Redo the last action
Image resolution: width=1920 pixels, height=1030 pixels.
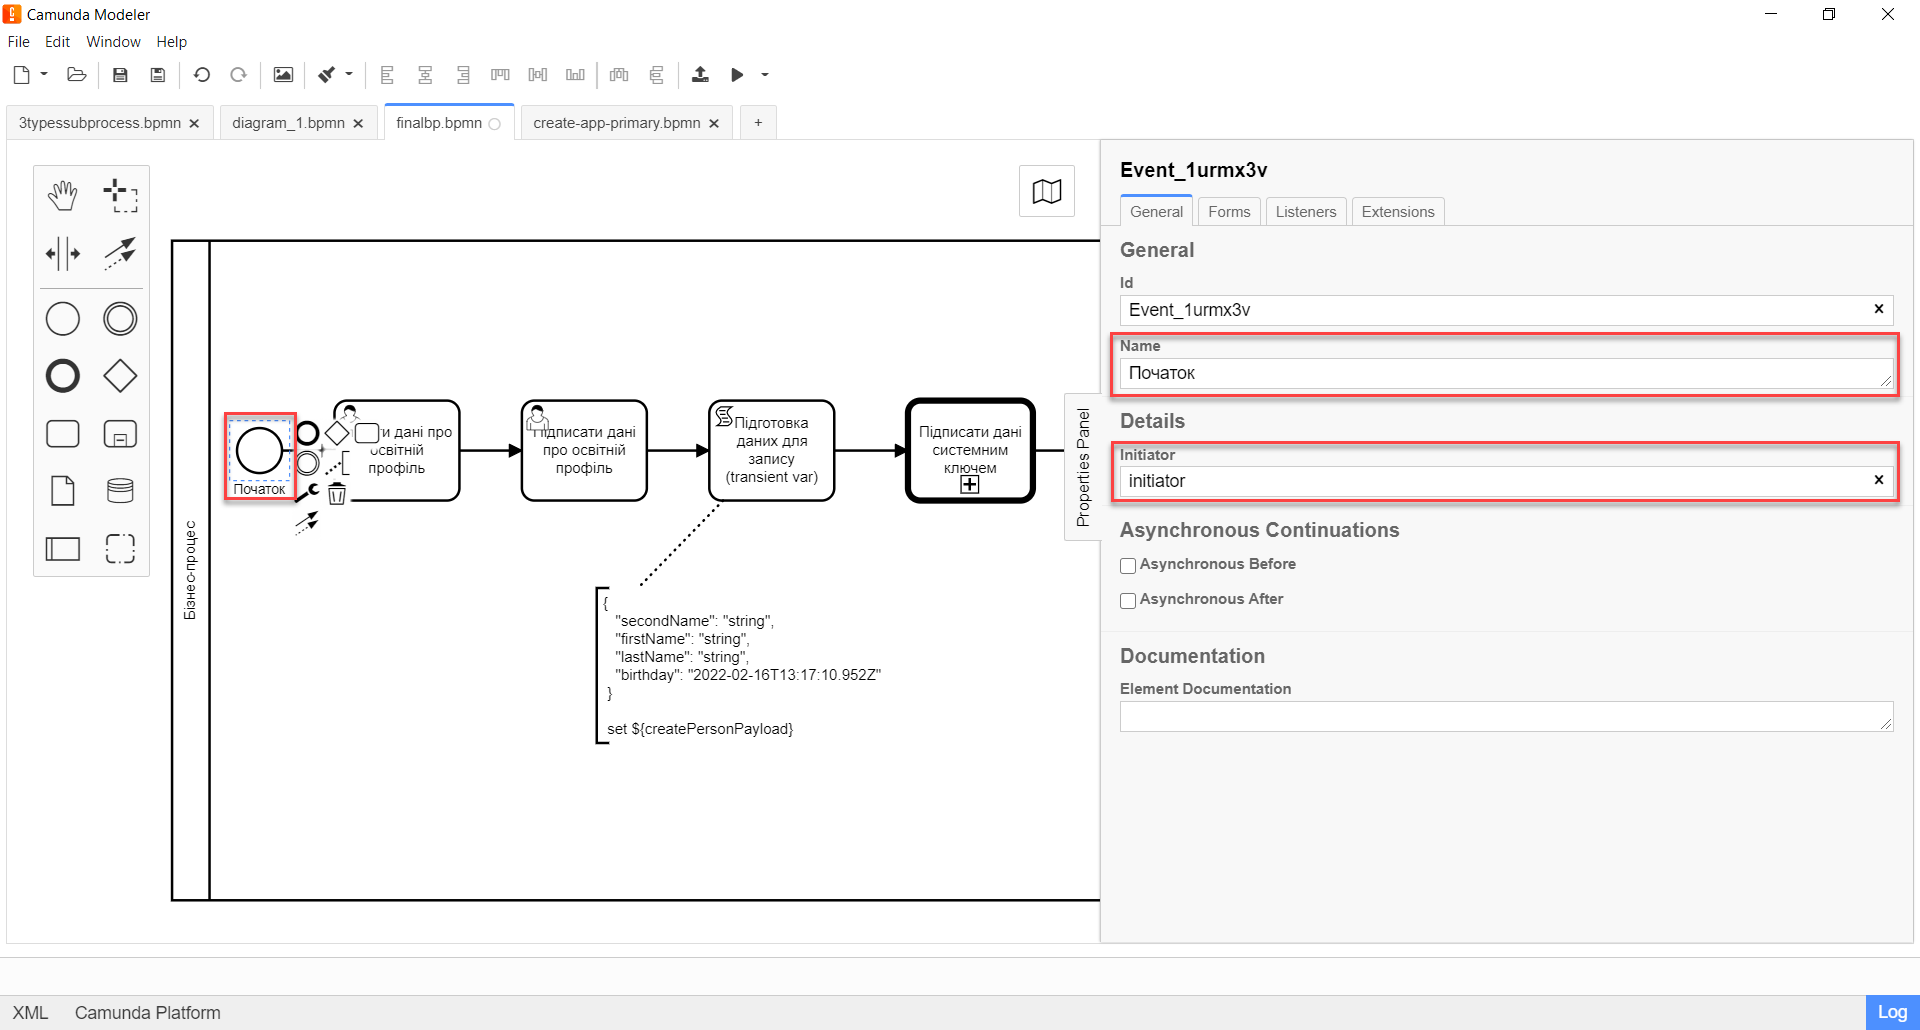point(238,75)
